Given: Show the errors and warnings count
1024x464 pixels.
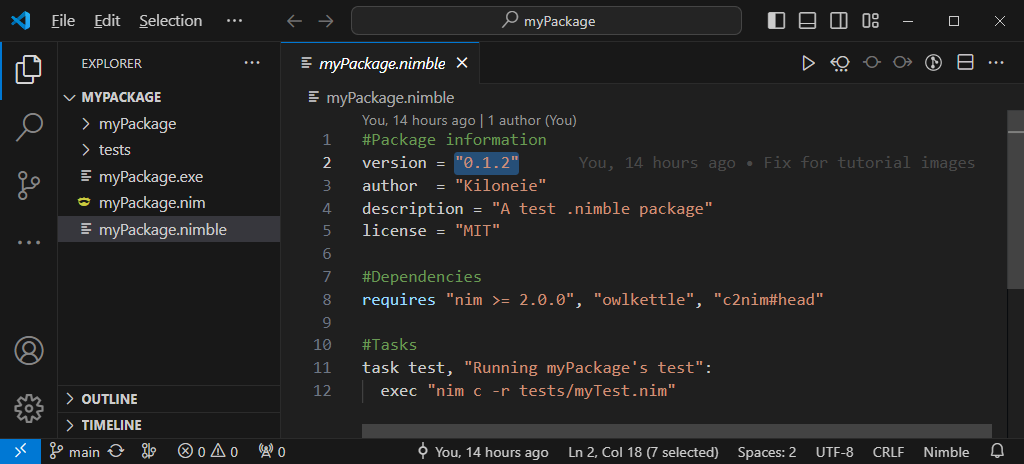Looking at the screenshot, I should pos(208,452).
